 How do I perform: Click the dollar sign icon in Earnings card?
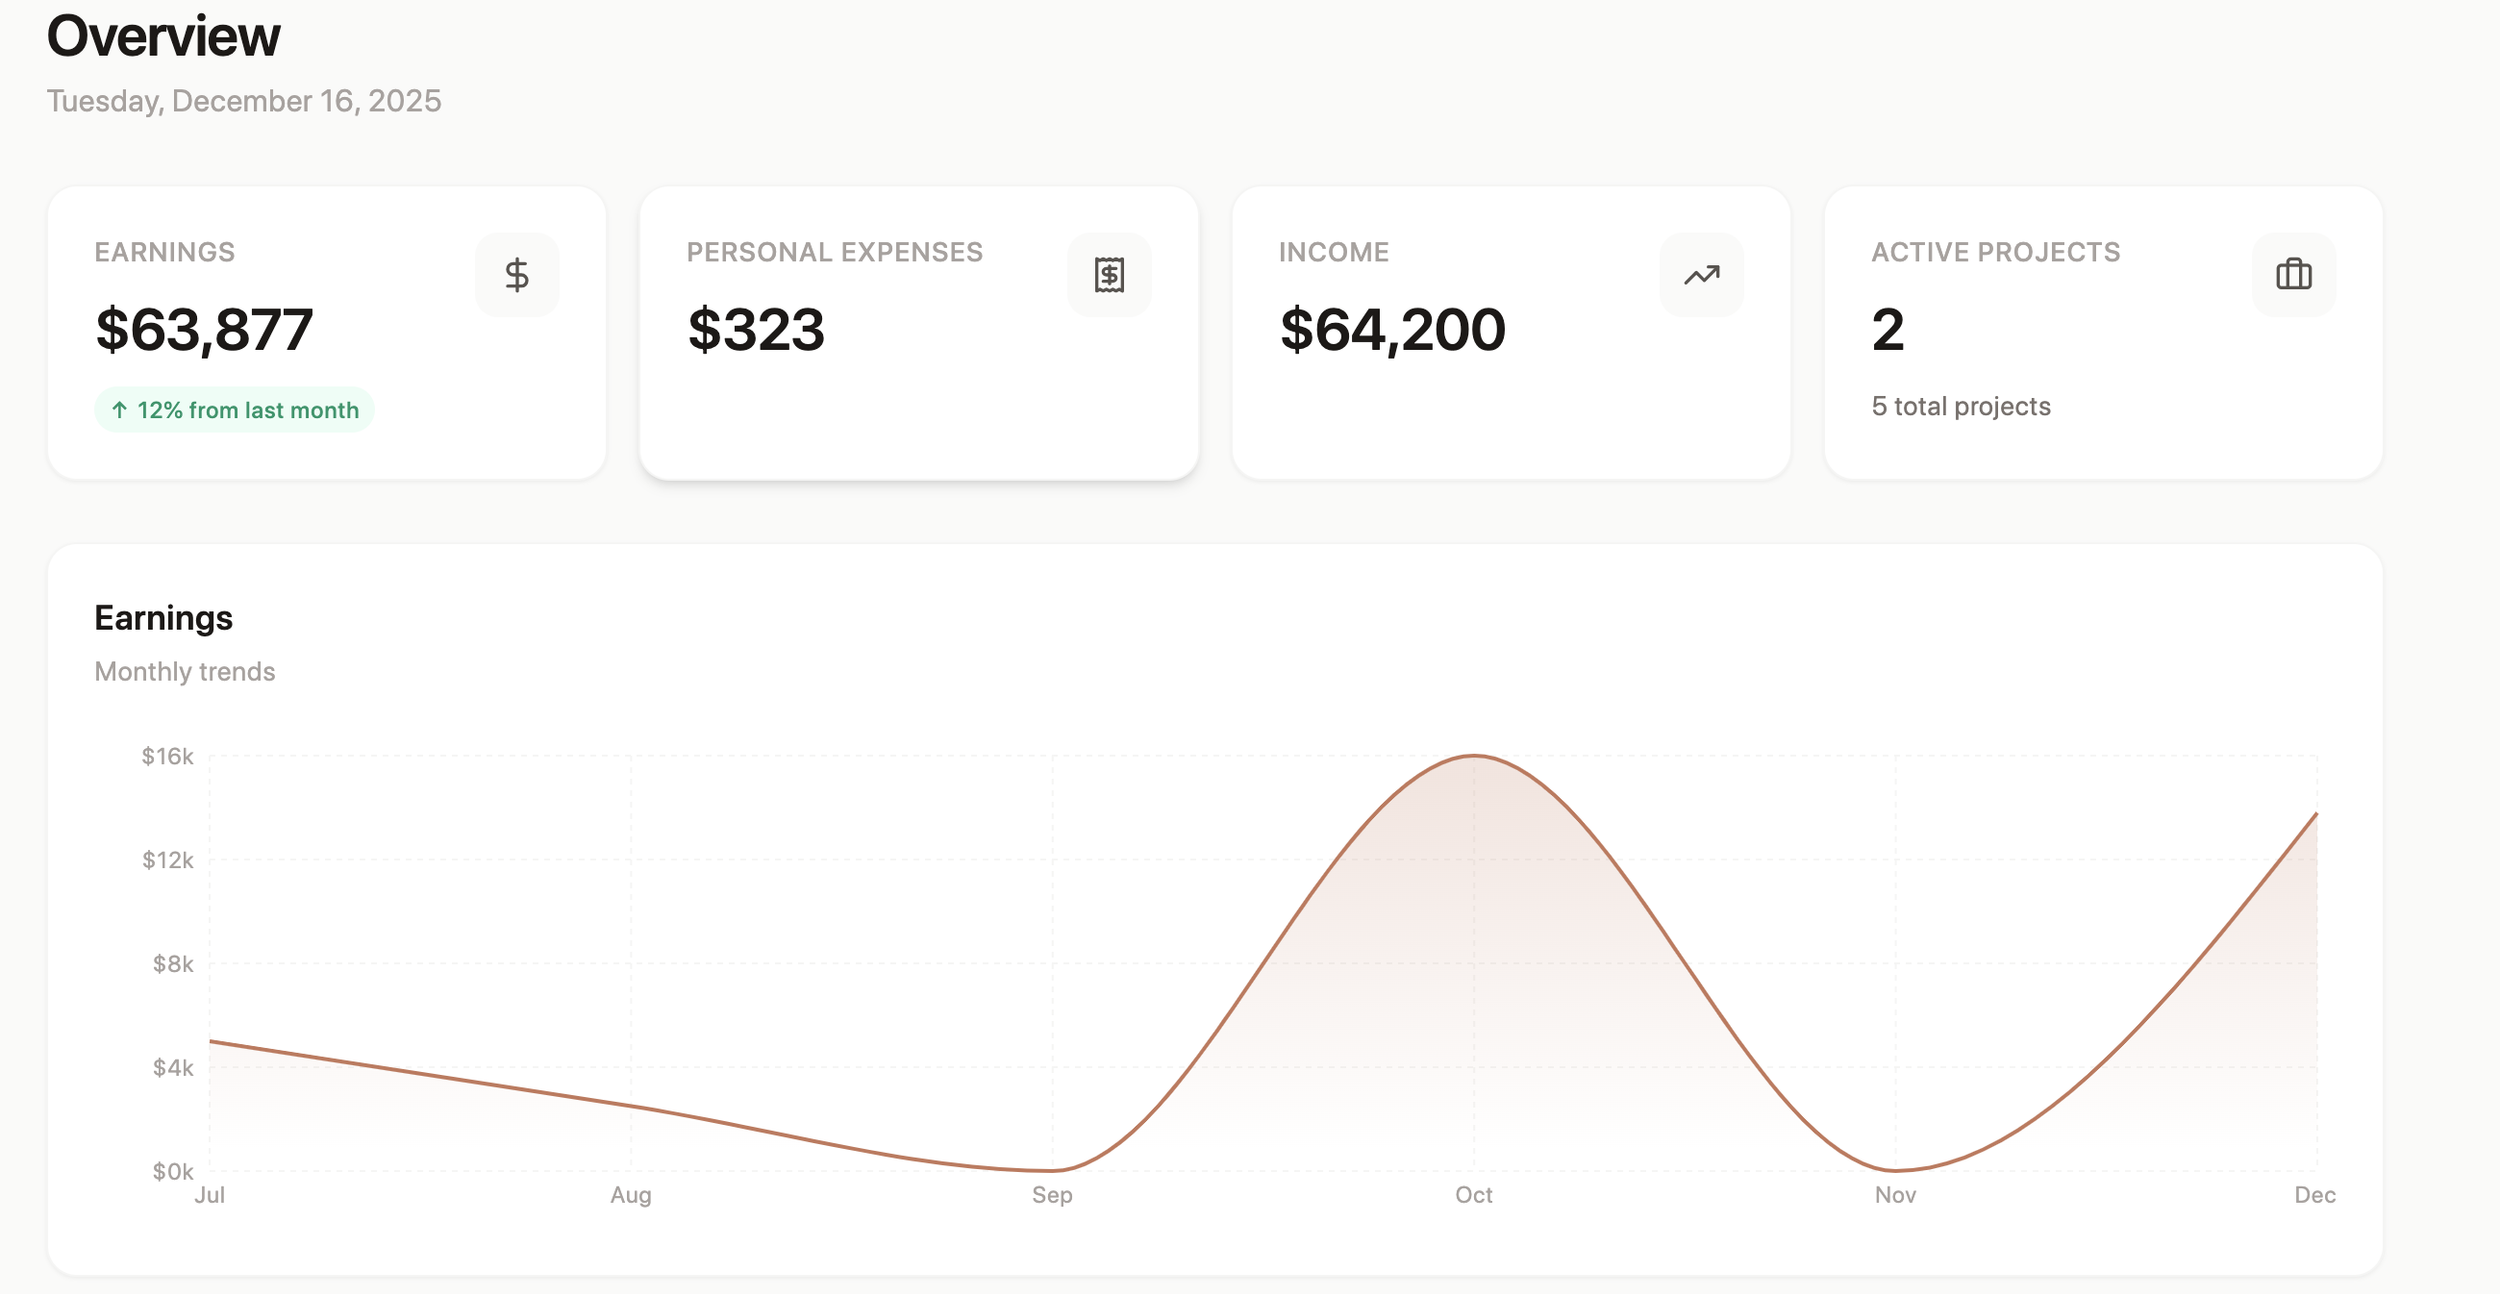[x=516, y=275]
